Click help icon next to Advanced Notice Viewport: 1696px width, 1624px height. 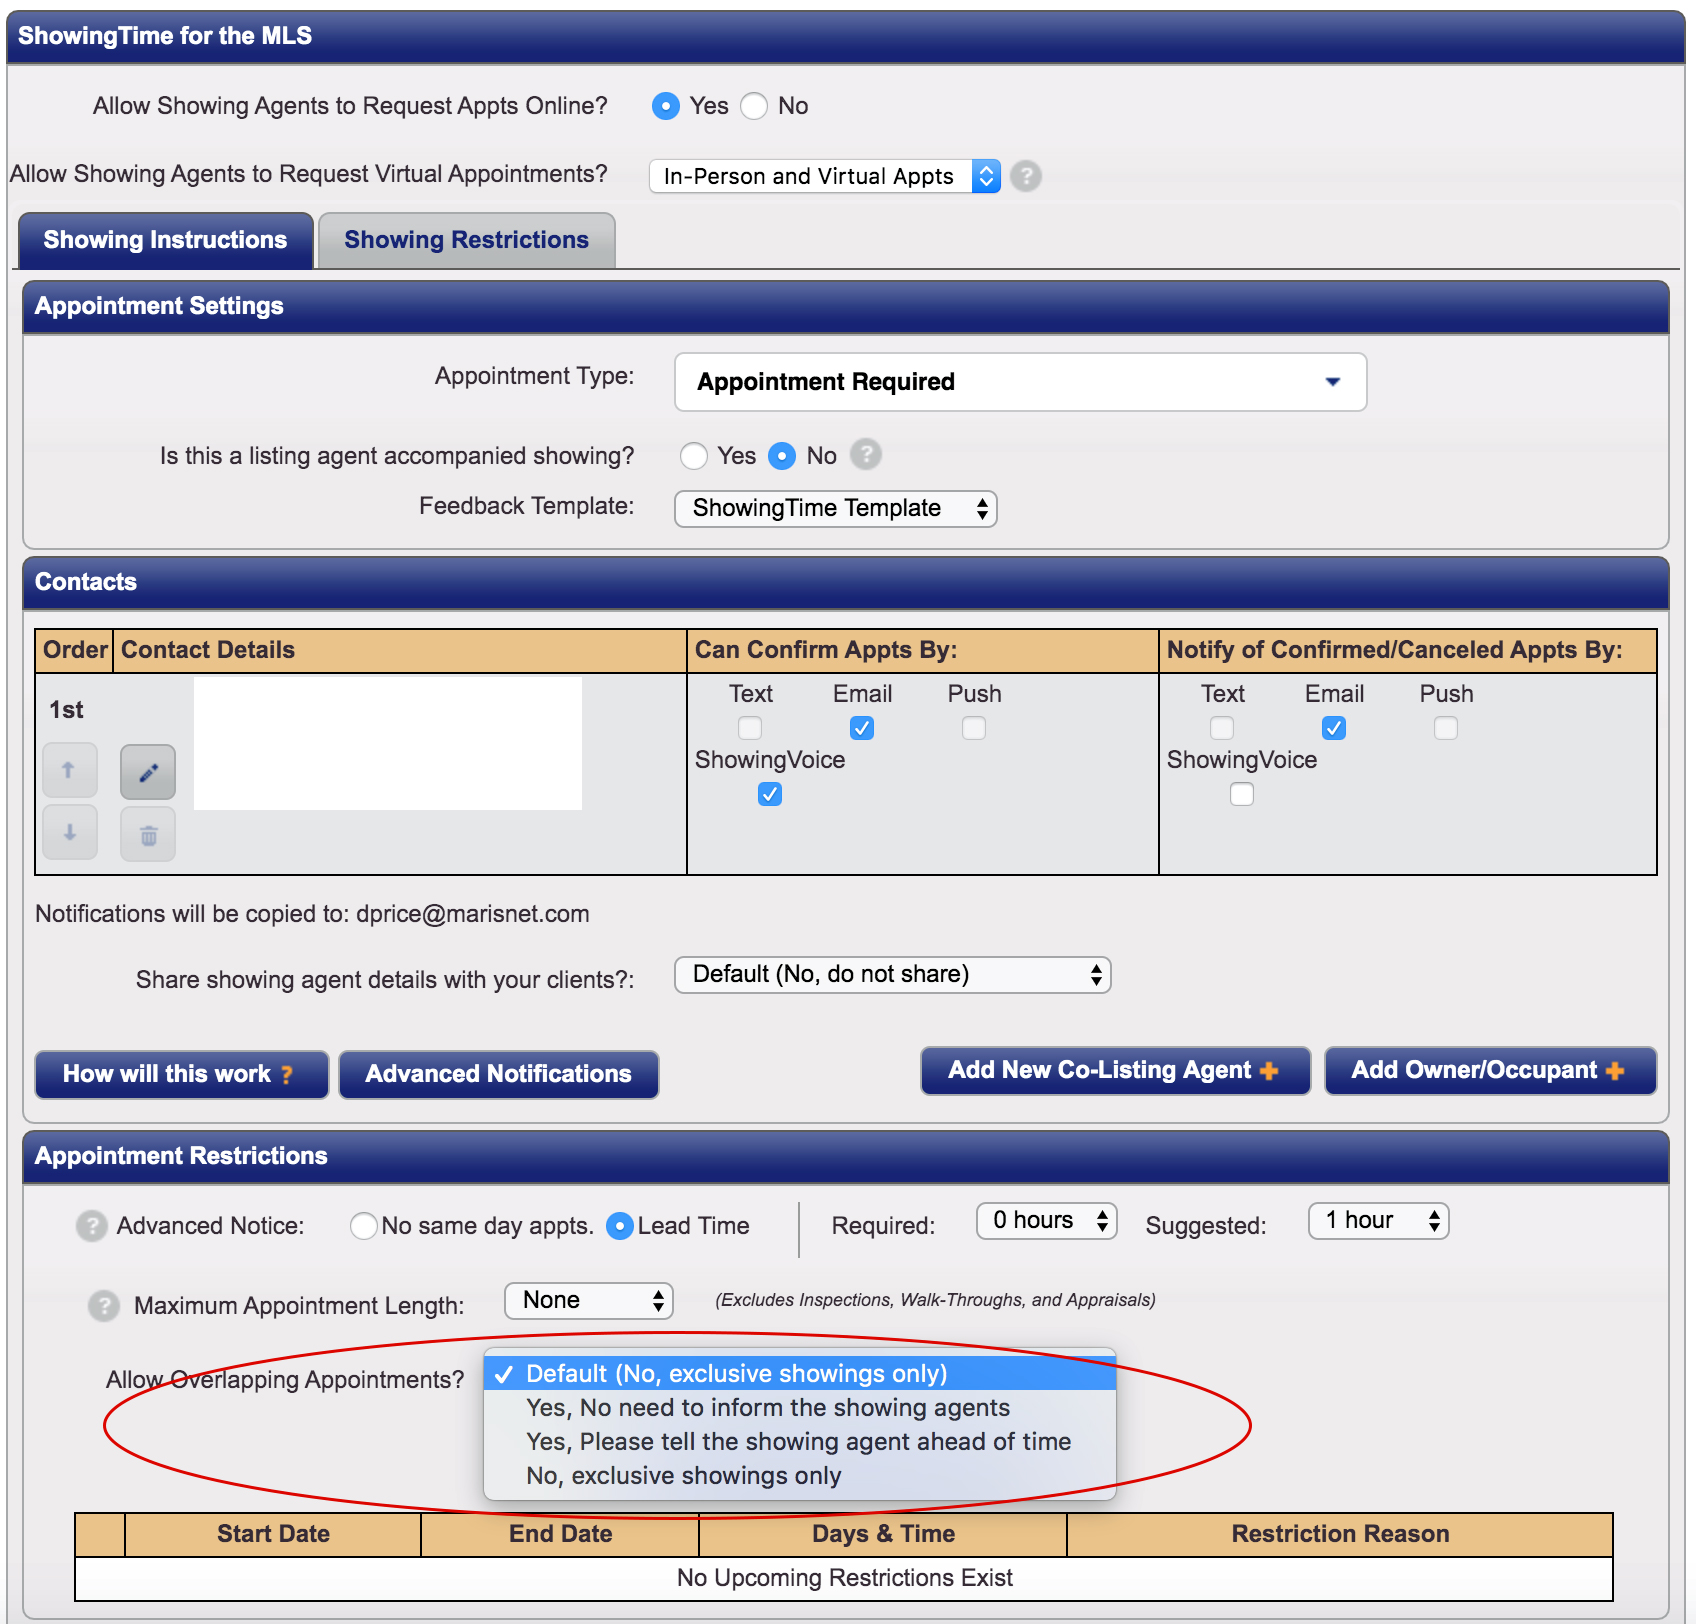(x=92, y=1225)
